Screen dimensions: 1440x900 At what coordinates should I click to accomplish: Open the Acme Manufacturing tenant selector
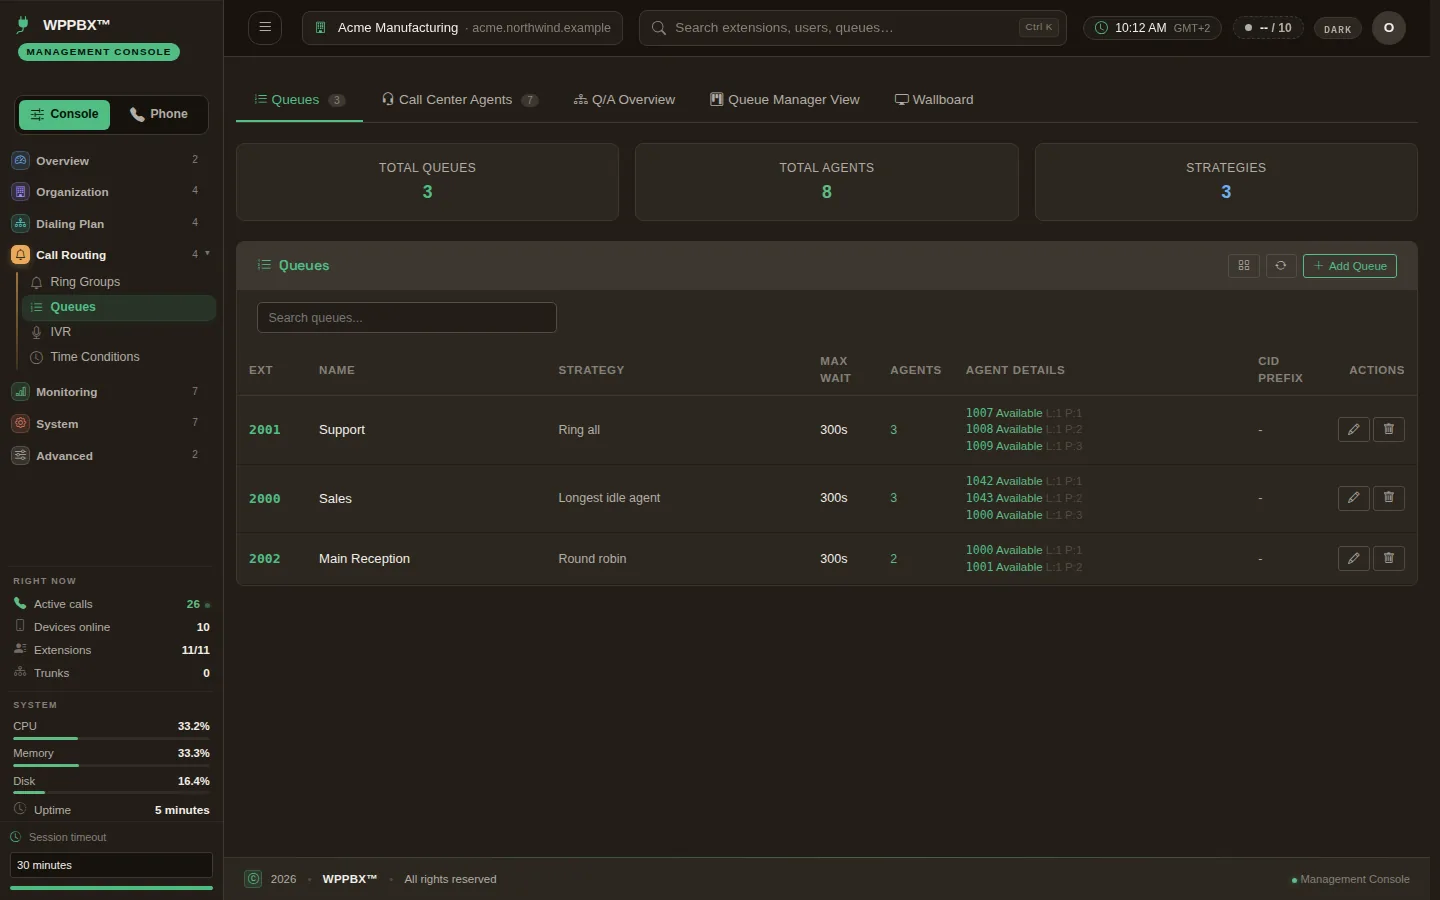tap(462, 28)
